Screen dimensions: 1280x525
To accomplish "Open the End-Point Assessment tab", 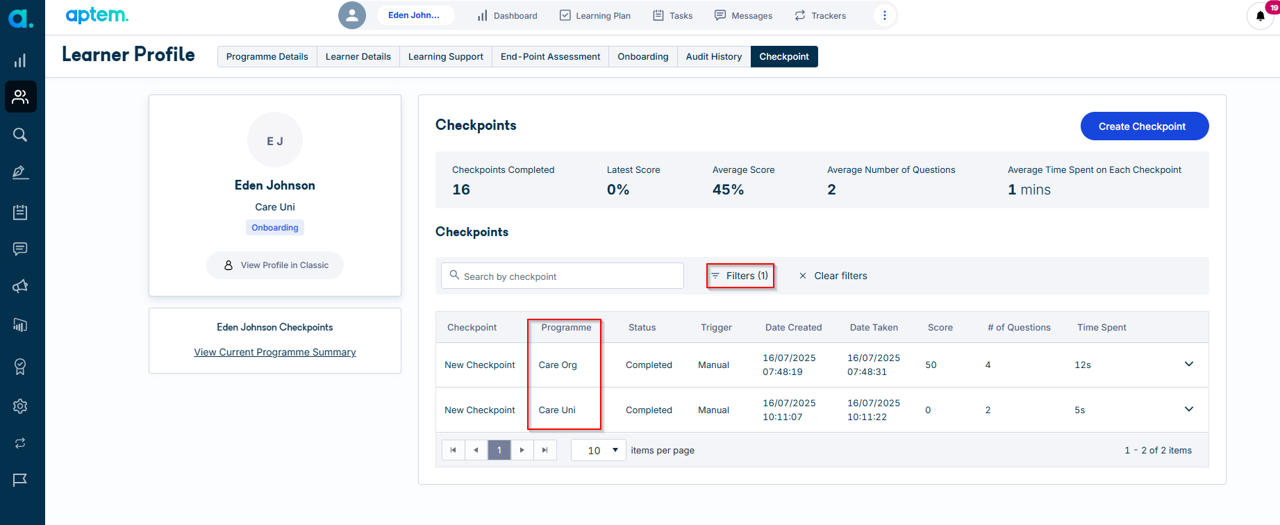I will (x=550, y=57).
